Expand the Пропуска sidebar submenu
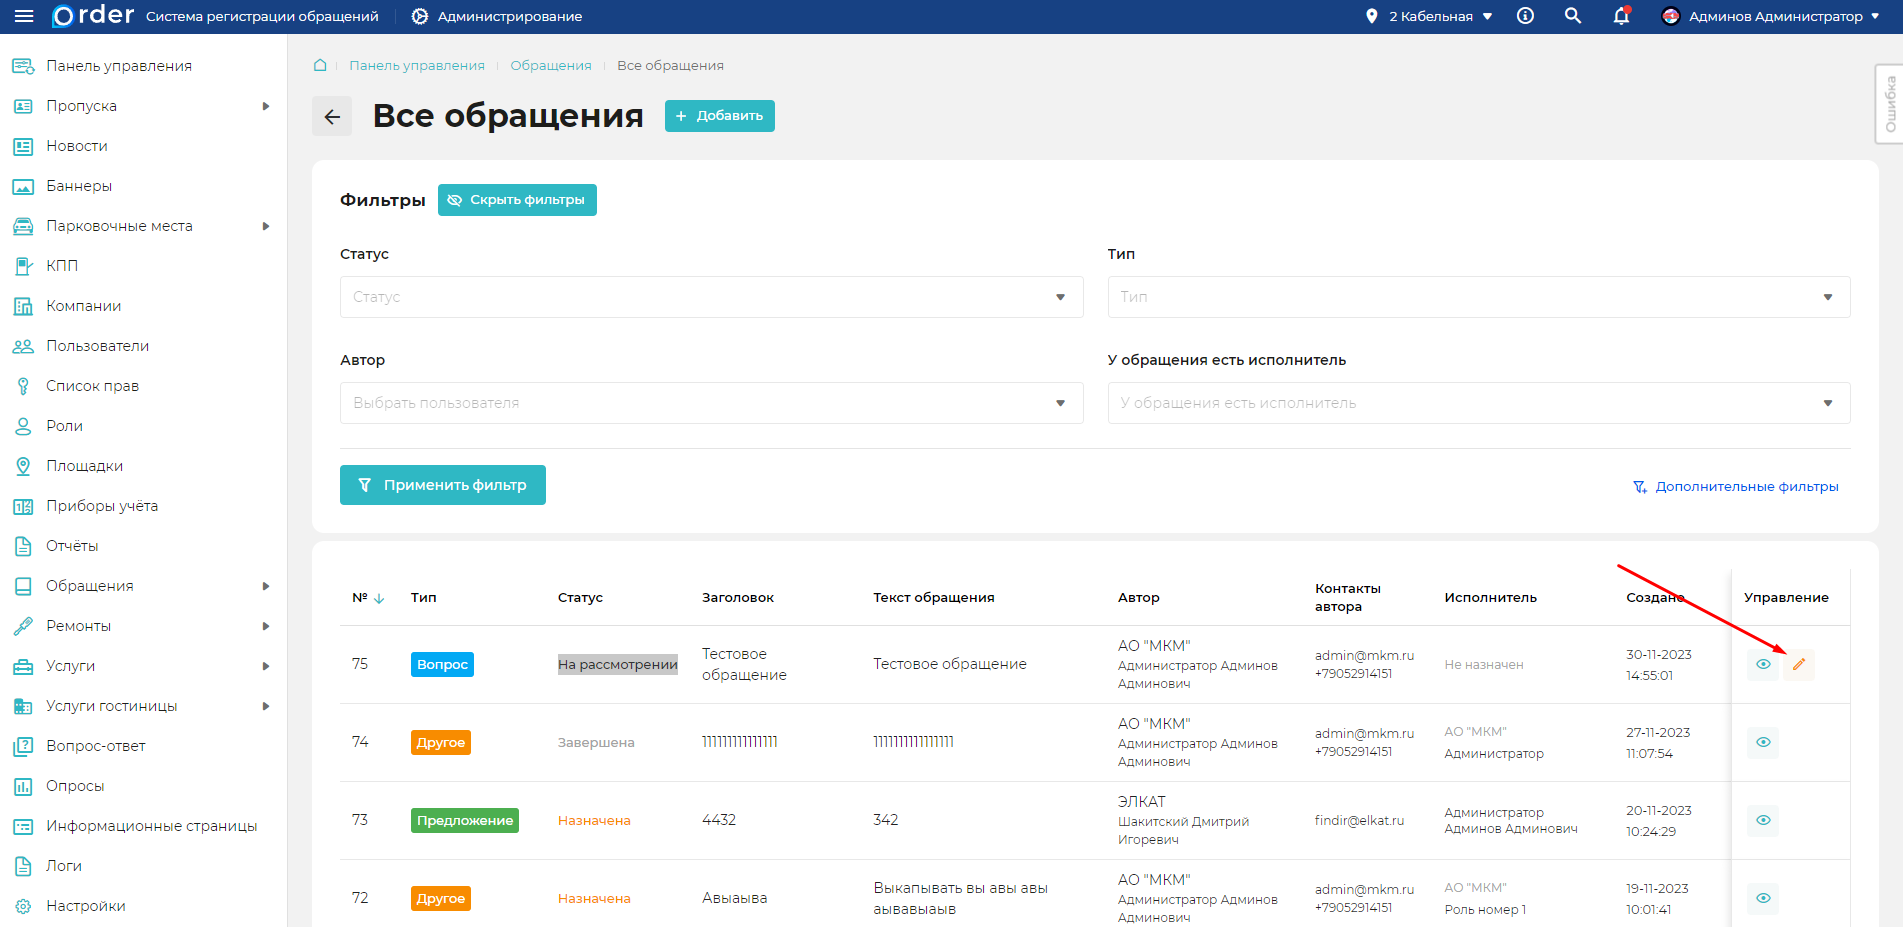The width and height of the screenshot is (1903, 927). (265, 106)
